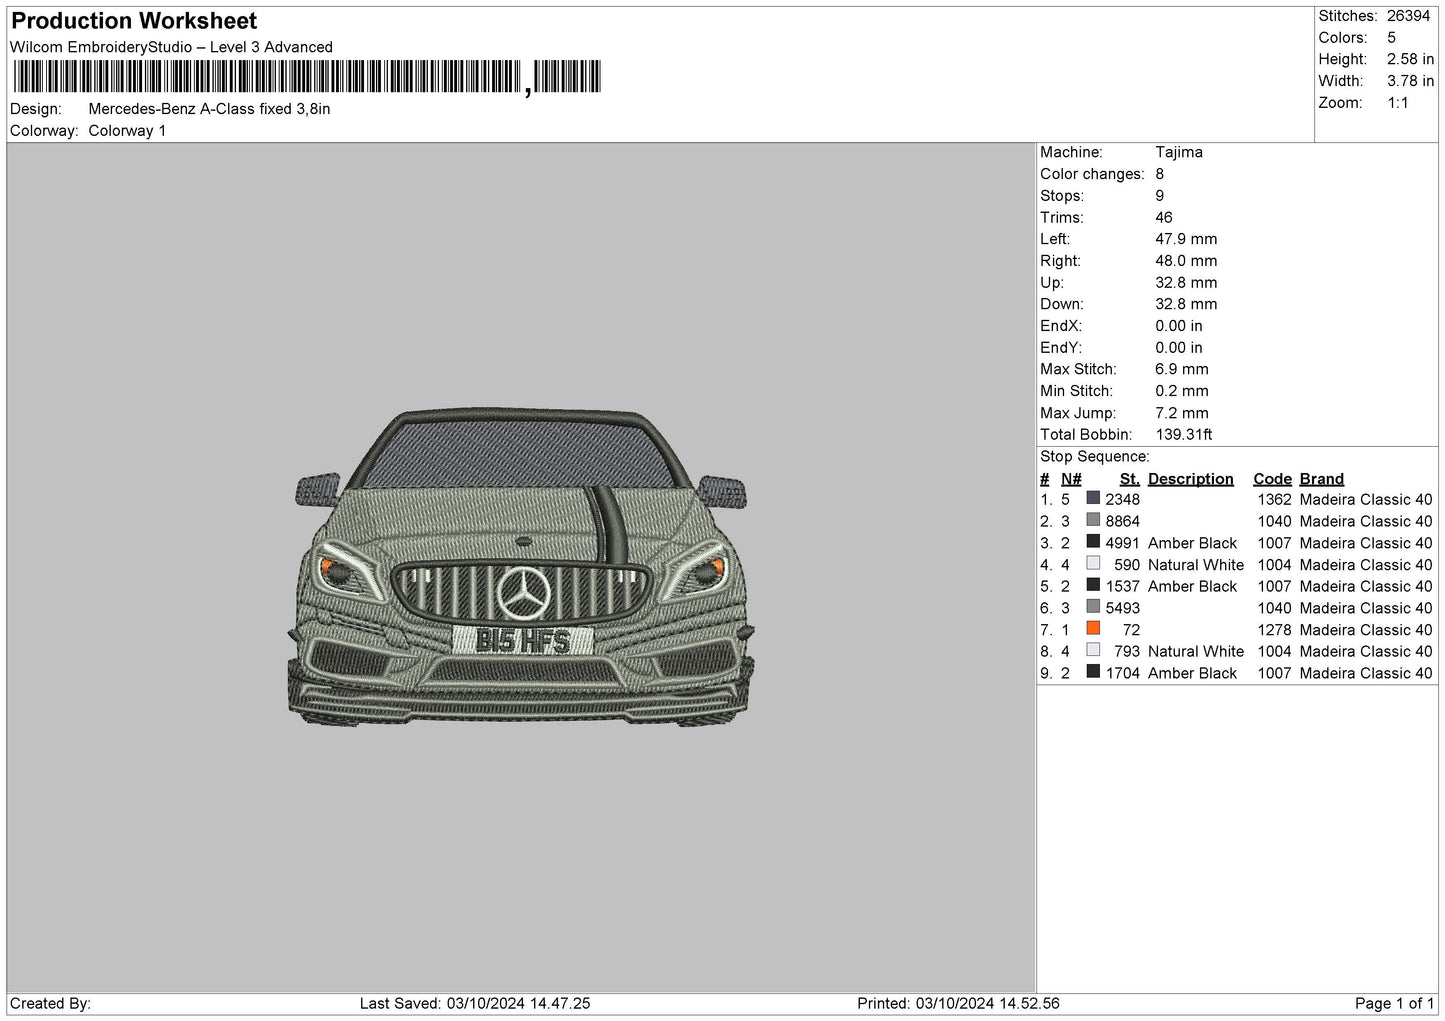This screenshot has width=1445, height=1021.
Task: Click the 'Code' column header
Action: pyautogui.click(x=1272, y=479)
